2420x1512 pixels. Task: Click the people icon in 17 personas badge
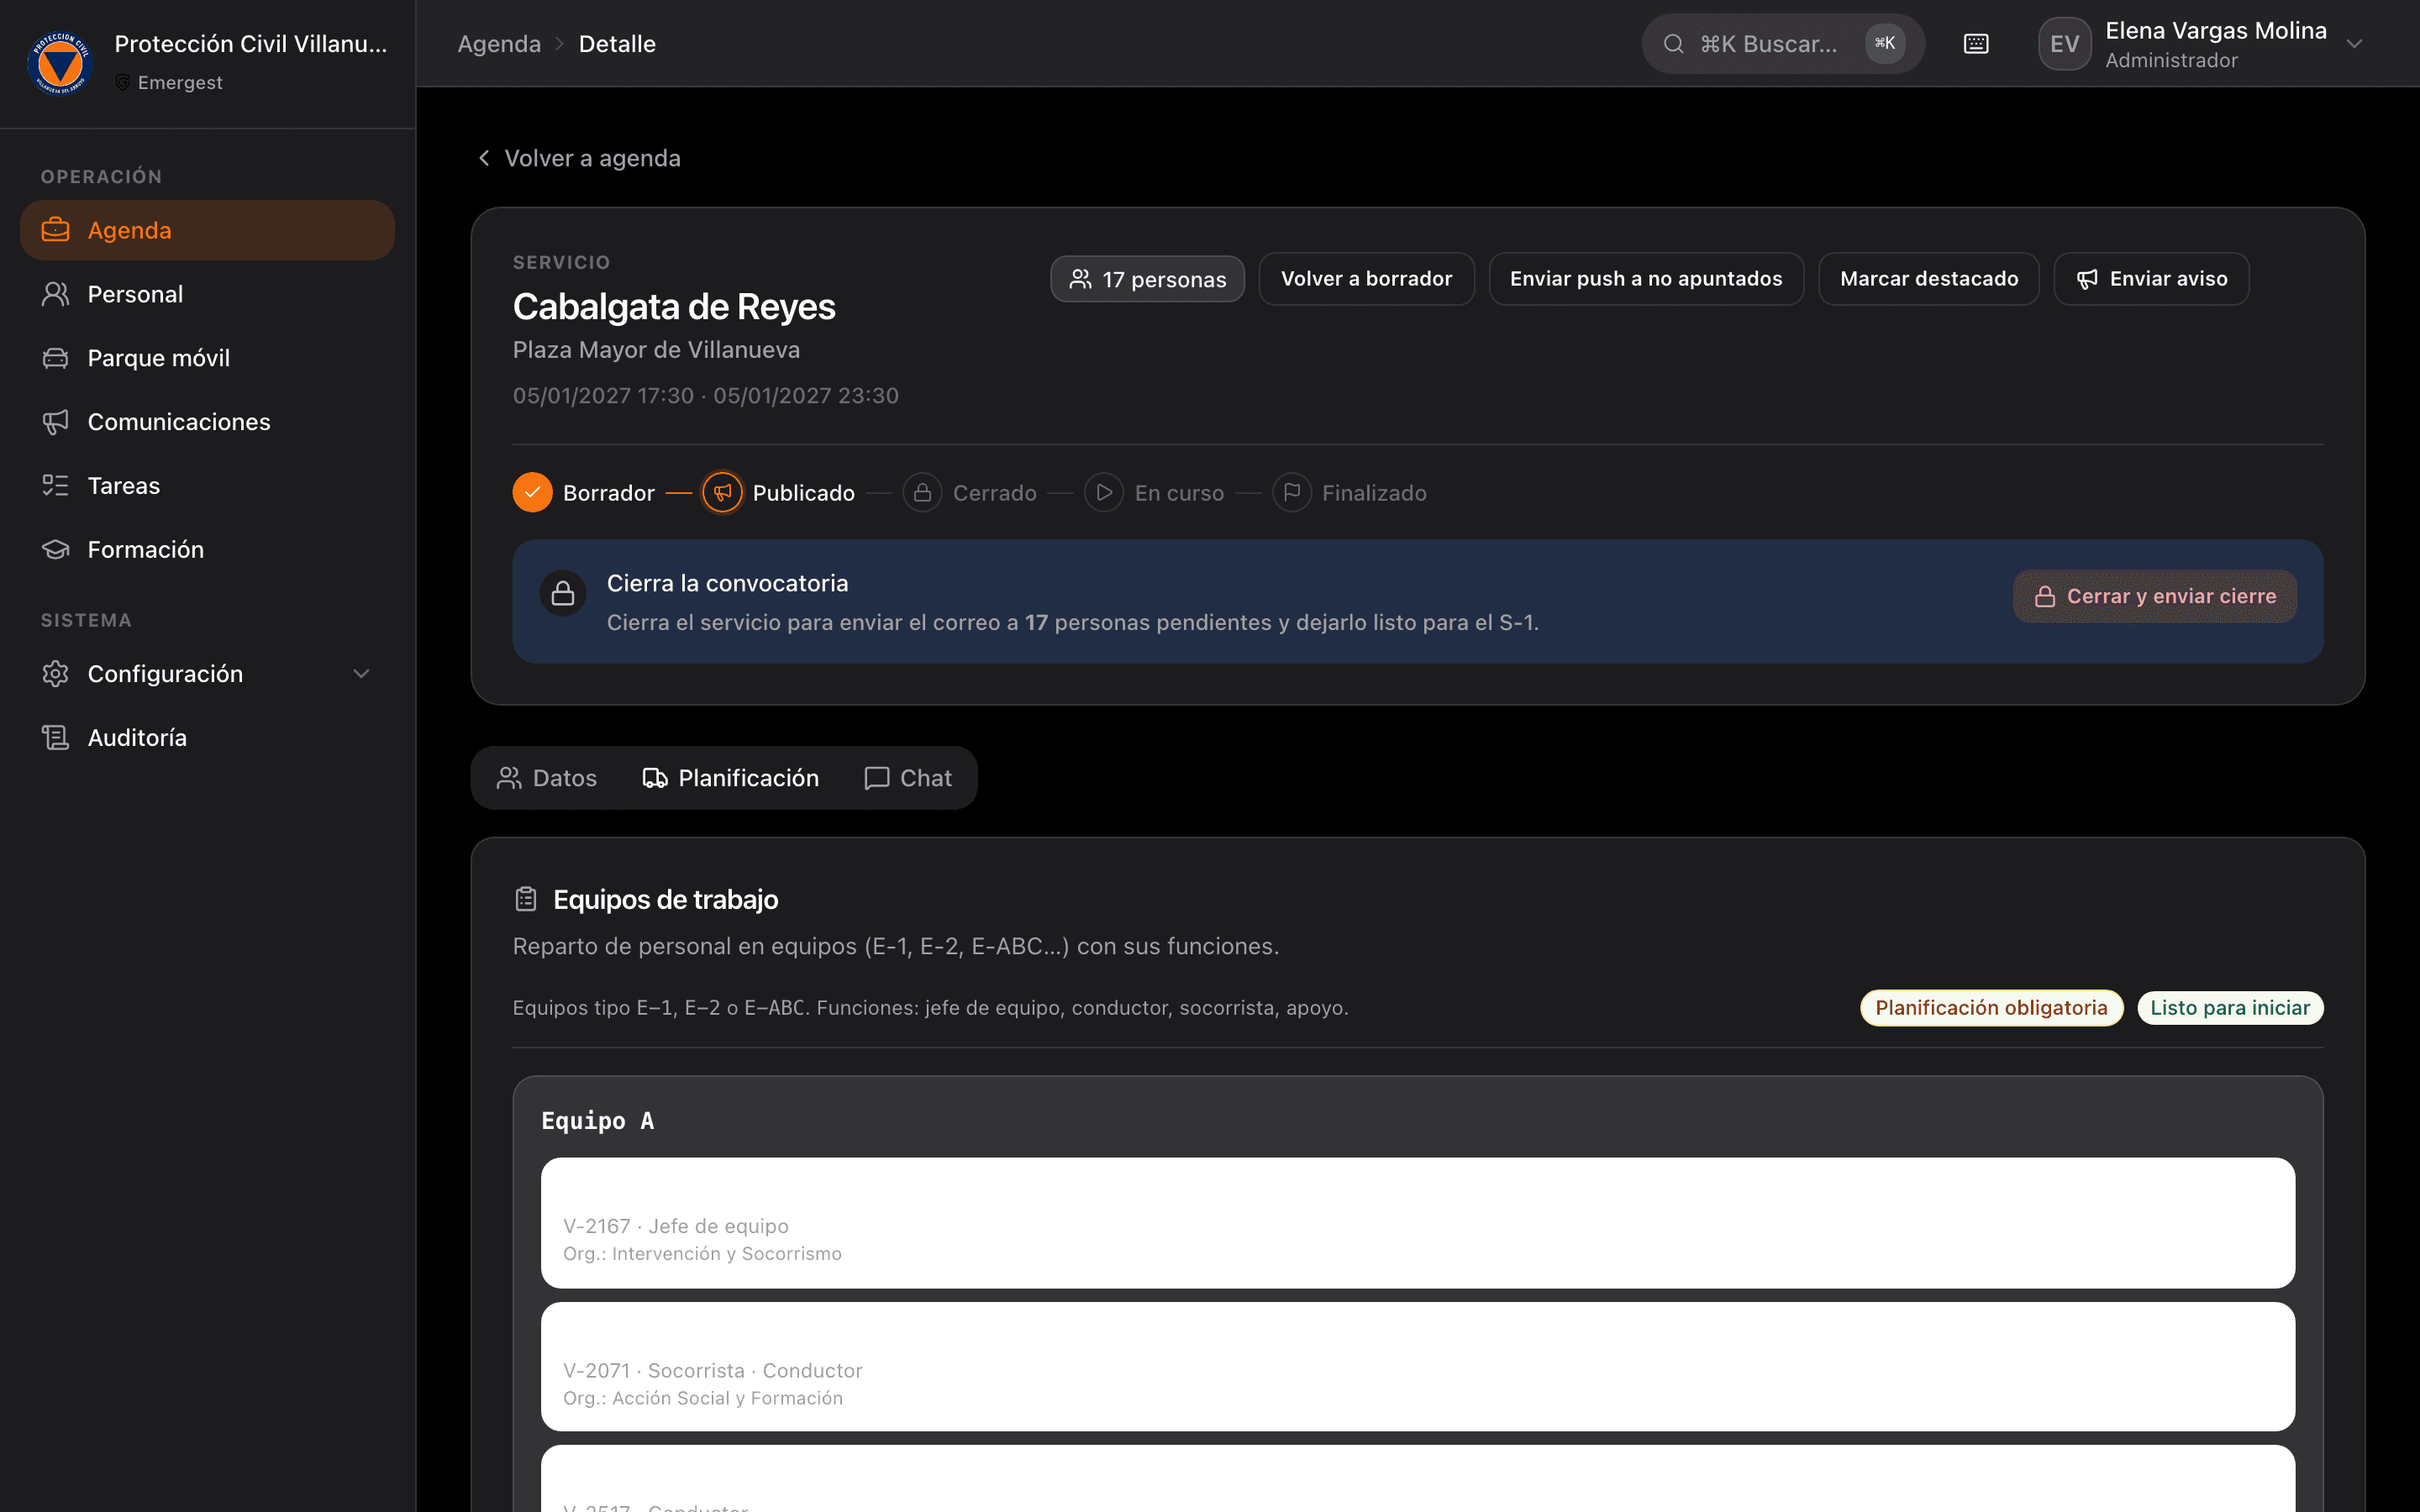(1080, 279)
